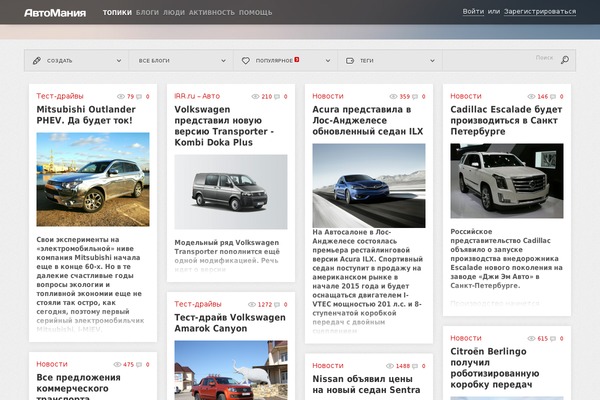Click views eye icon on Cadillac Escalade card

click(x=532, y=96)
